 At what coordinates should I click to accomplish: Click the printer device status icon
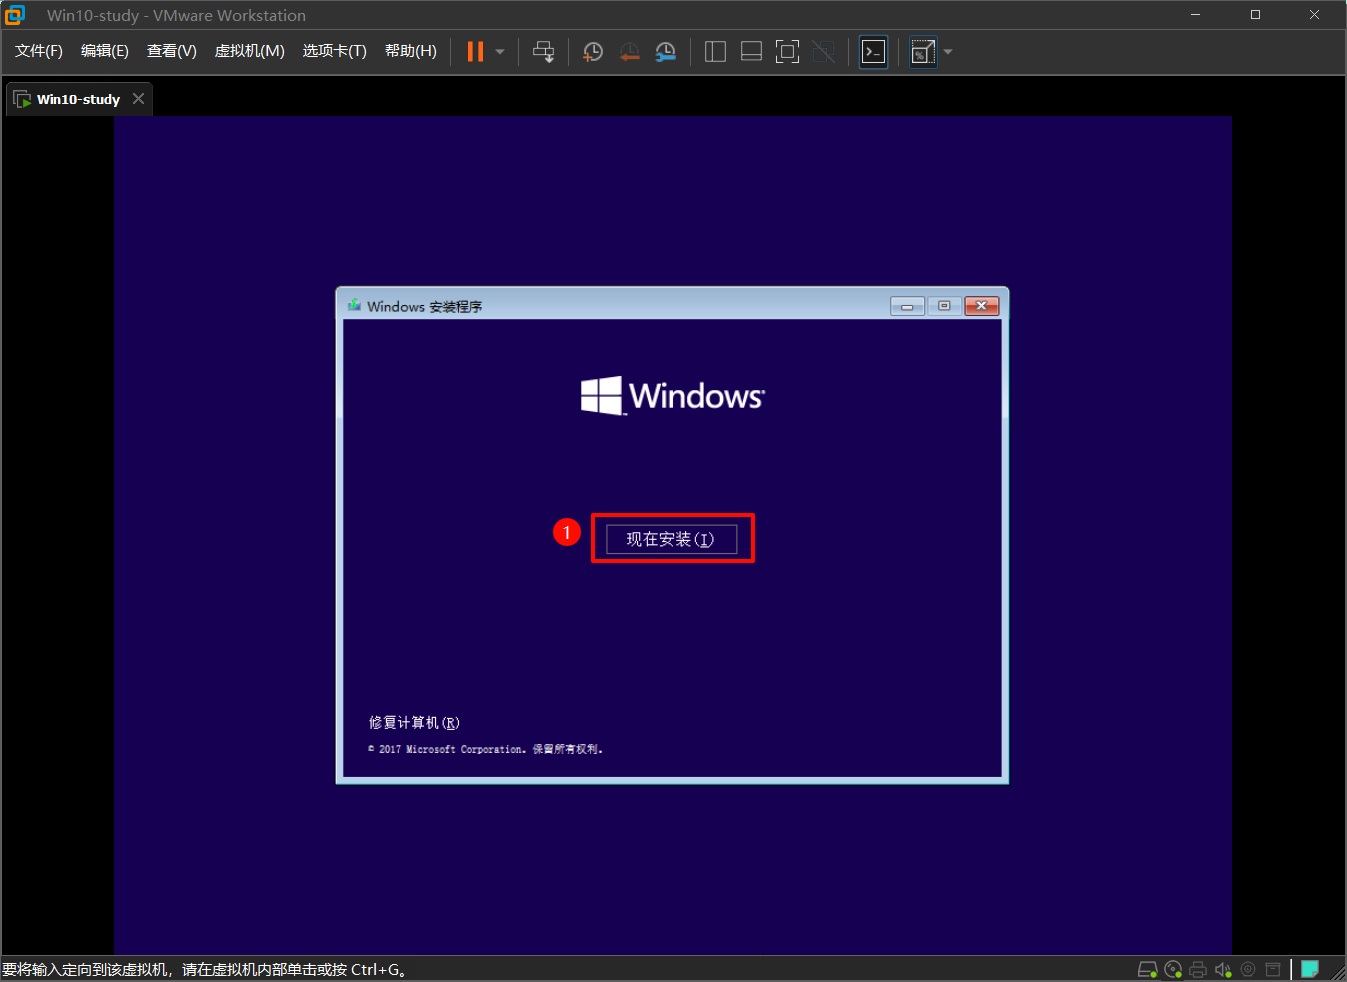click(1198, 969)
